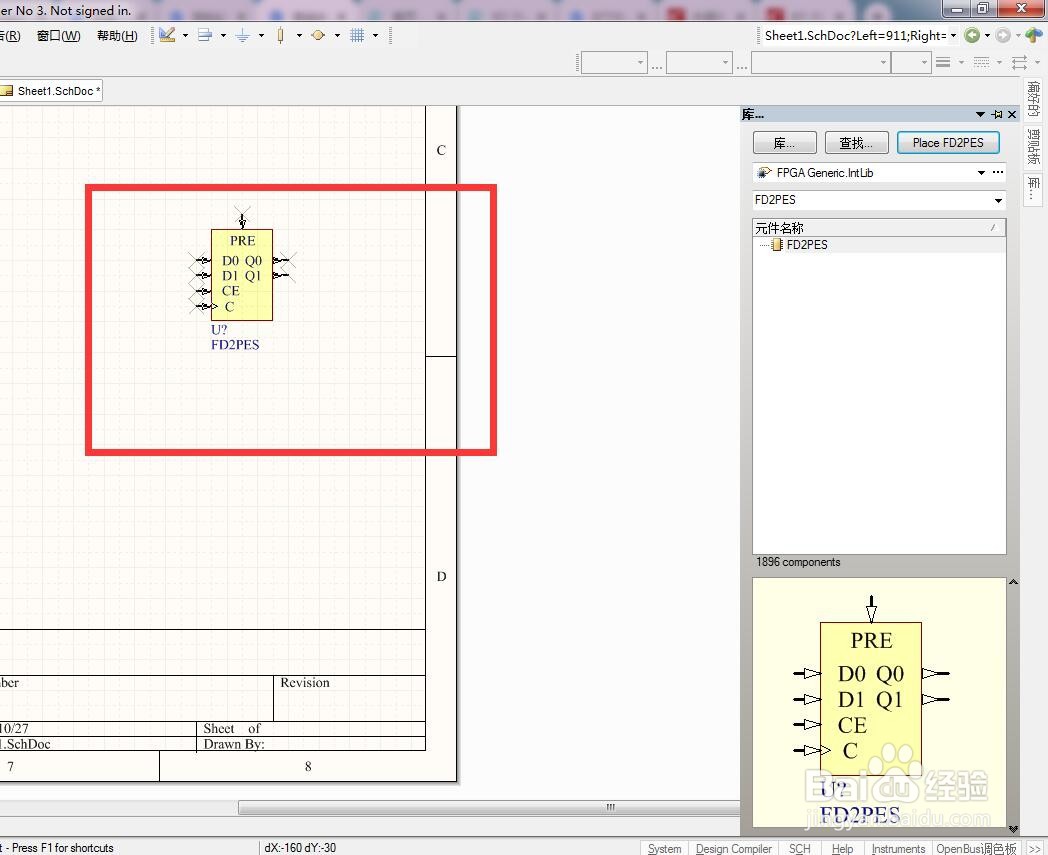Click the ellipsis button beside library dropdown

pos(998,172)
